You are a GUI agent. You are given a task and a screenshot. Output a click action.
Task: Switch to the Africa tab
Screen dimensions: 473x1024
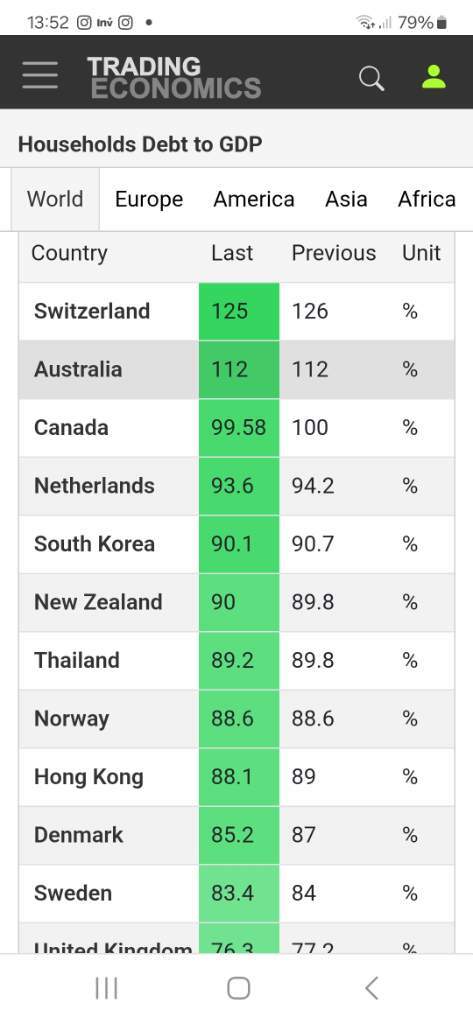(427, 199)
